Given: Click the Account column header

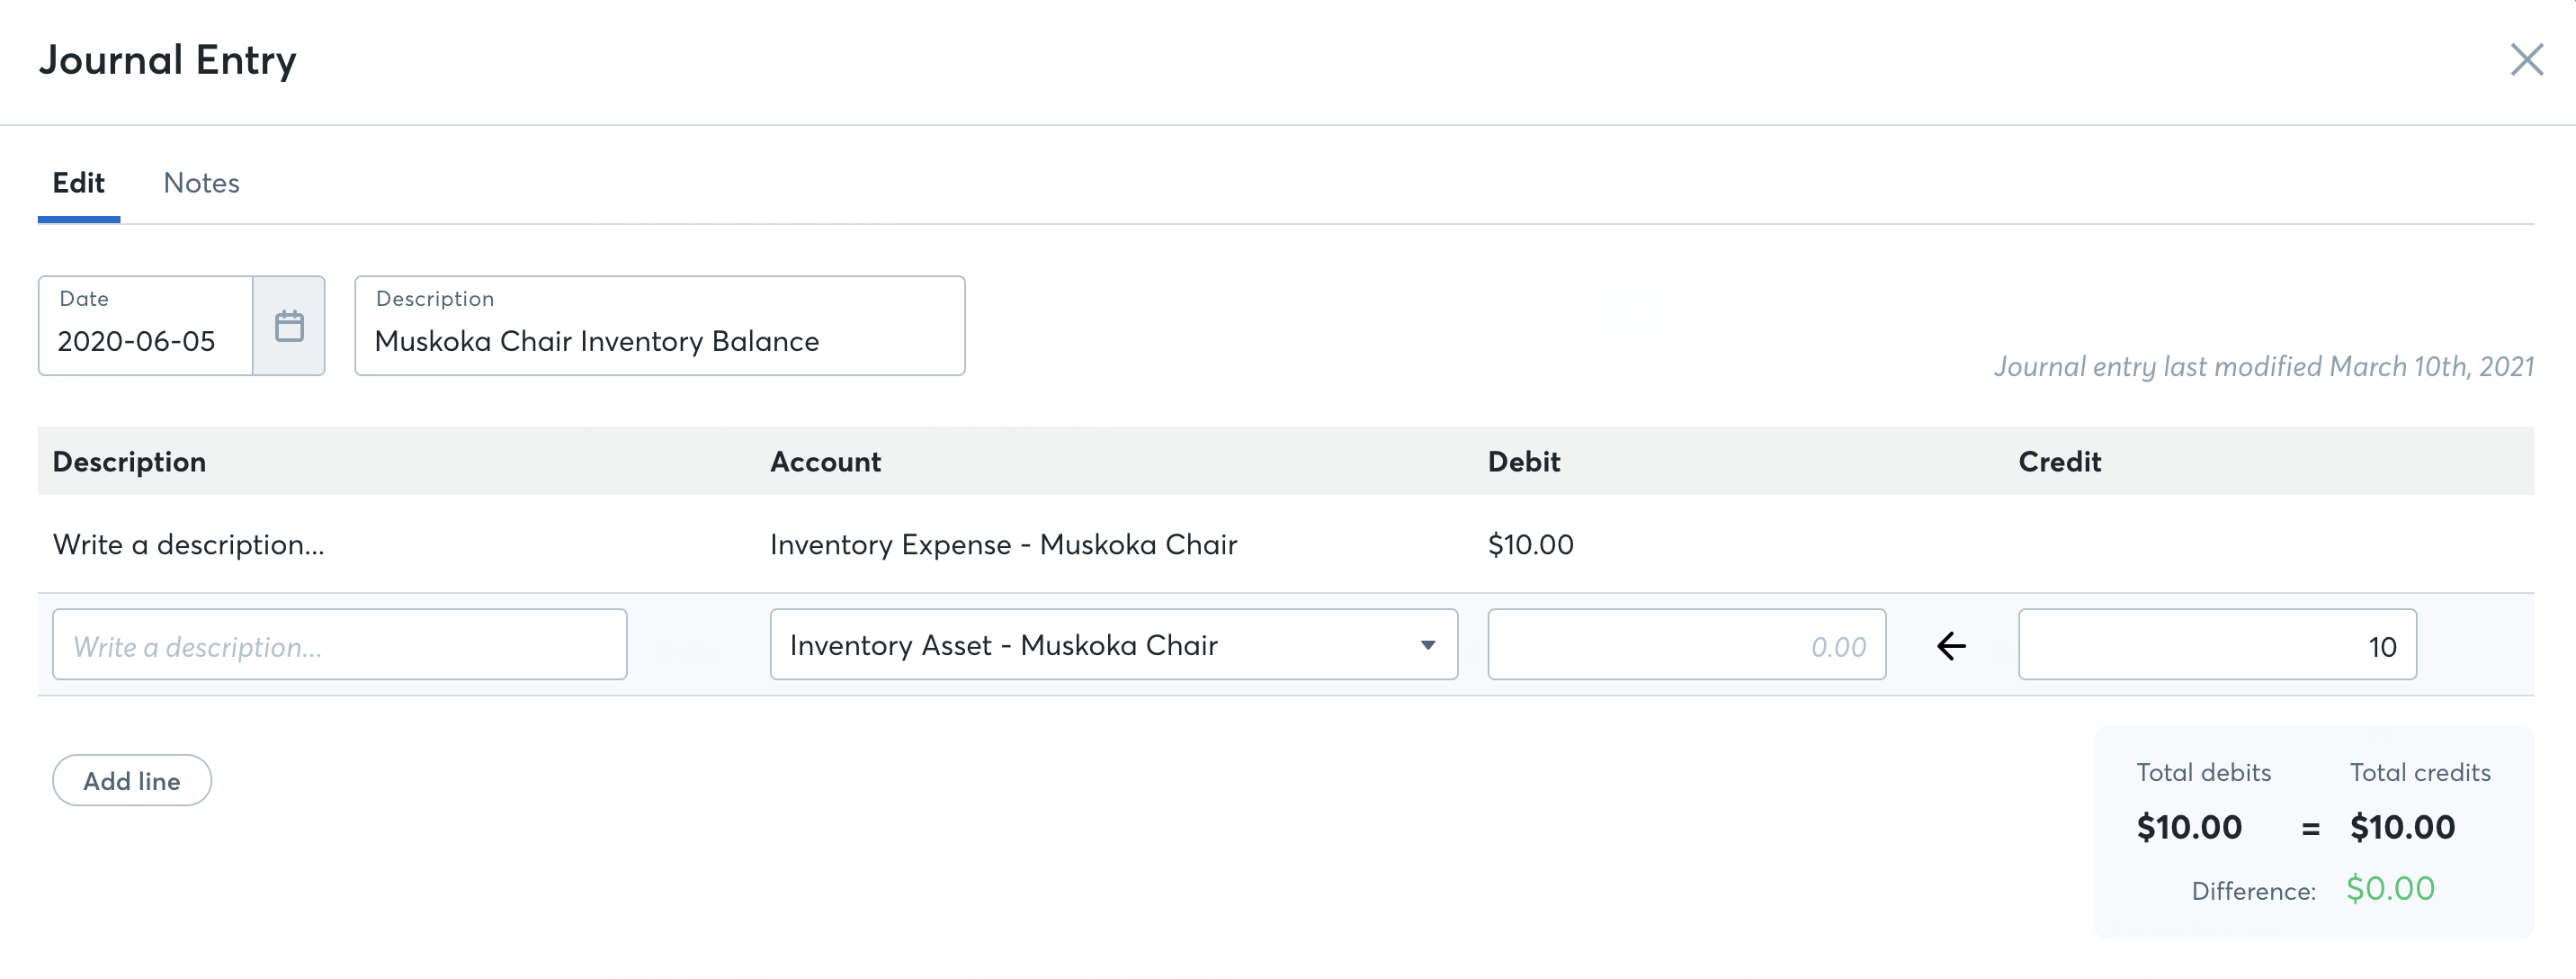Looking at the screenshot, I should (x=825, y=462).
